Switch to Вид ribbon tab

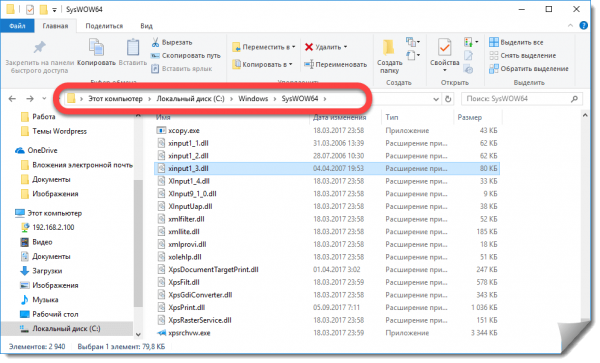tap(146, 26)
